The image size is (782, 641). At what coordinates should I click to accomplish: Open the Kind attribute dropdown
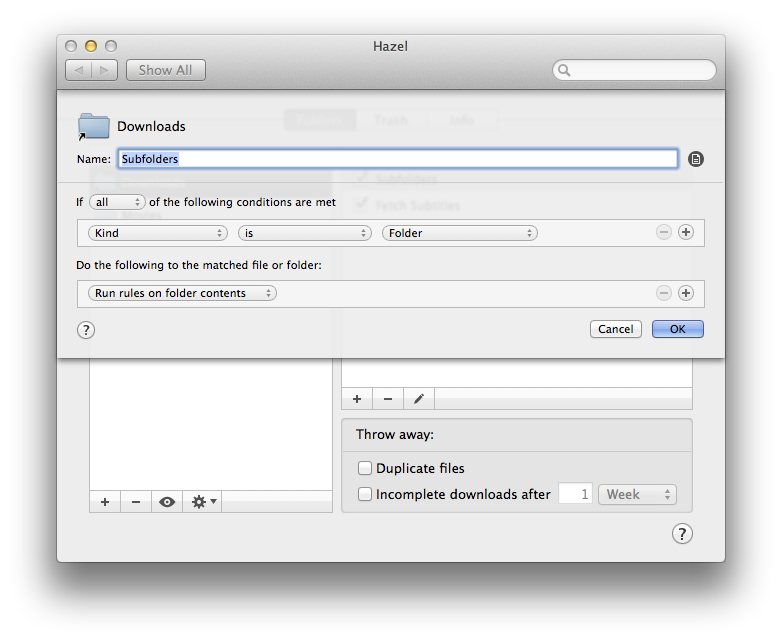click(x=158, y=233)
